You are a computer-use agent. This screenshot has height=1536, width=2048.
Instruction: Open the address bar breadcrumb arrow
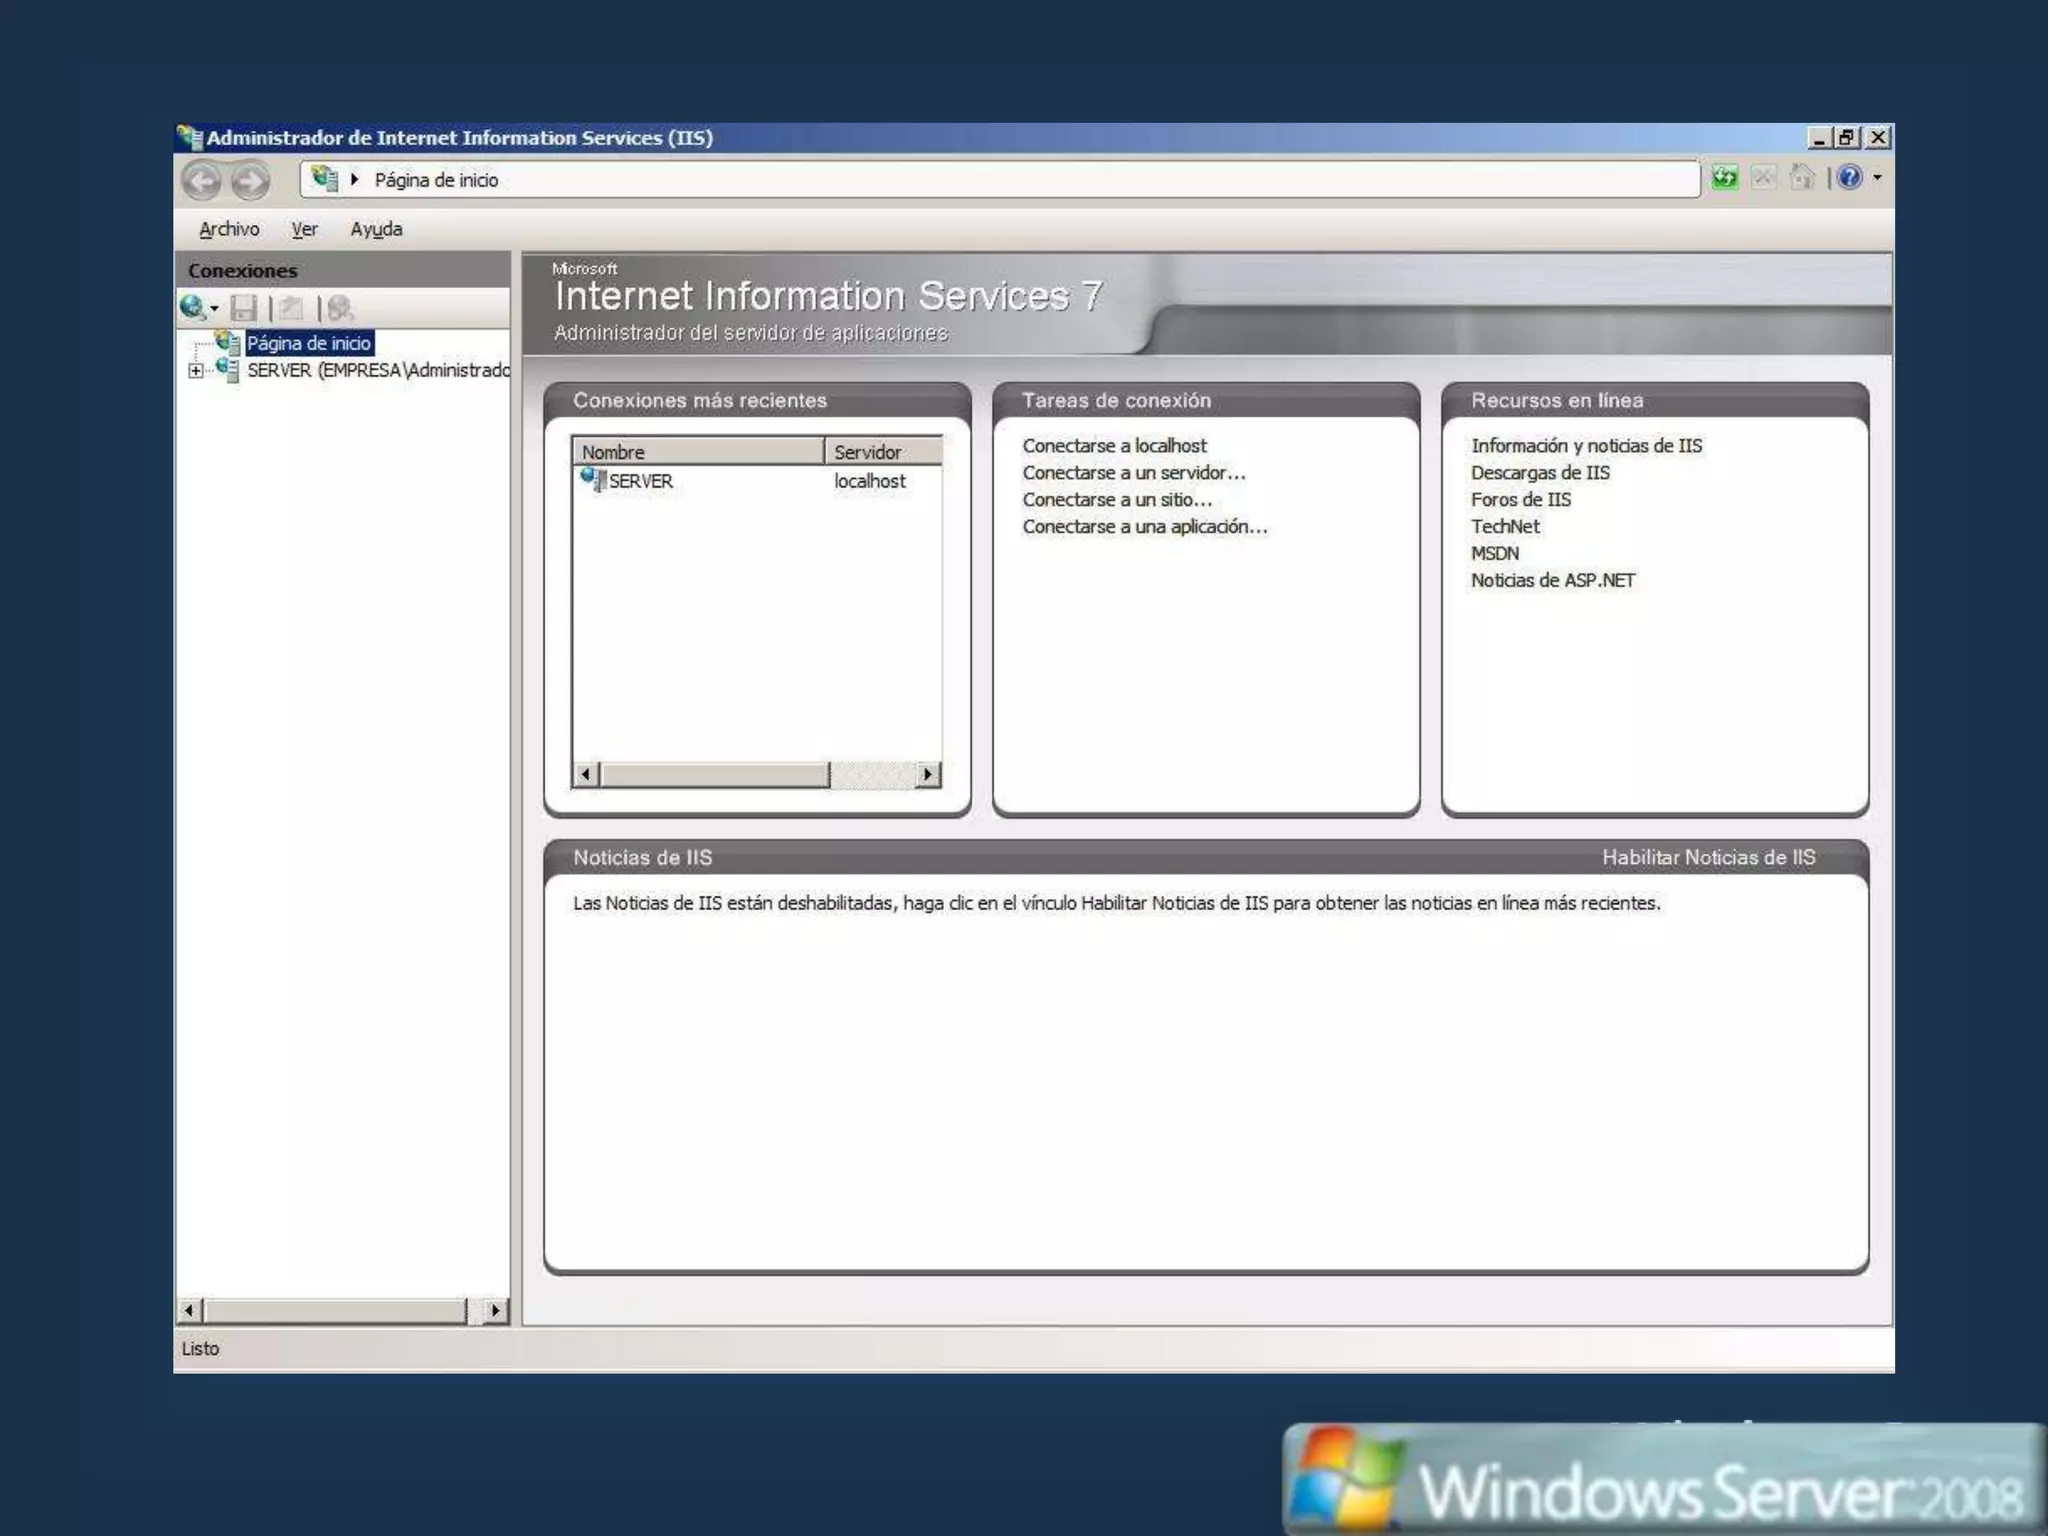click(354, 180)
